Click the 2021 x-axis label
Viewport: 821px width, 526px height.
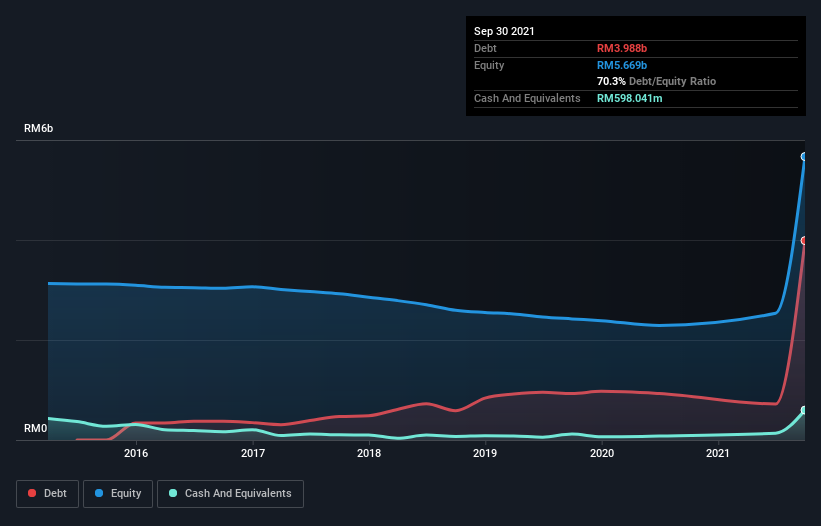[x=718, y=453]
